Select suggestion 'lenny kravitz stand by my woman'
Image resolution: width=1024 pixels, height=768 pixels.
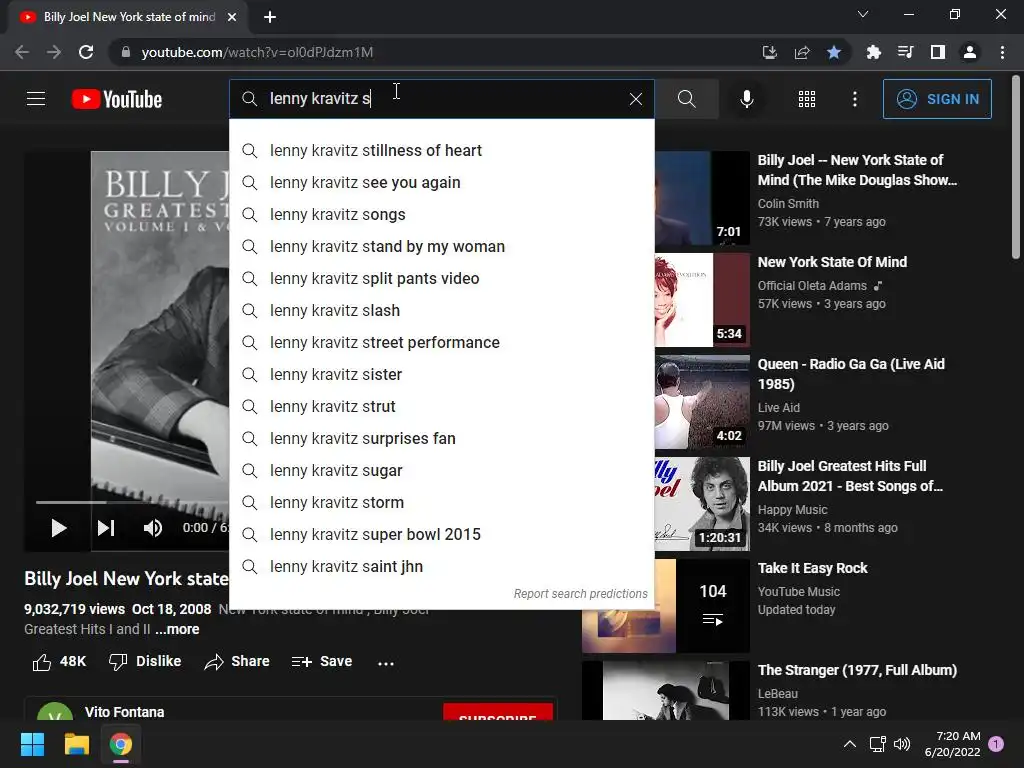441,246
